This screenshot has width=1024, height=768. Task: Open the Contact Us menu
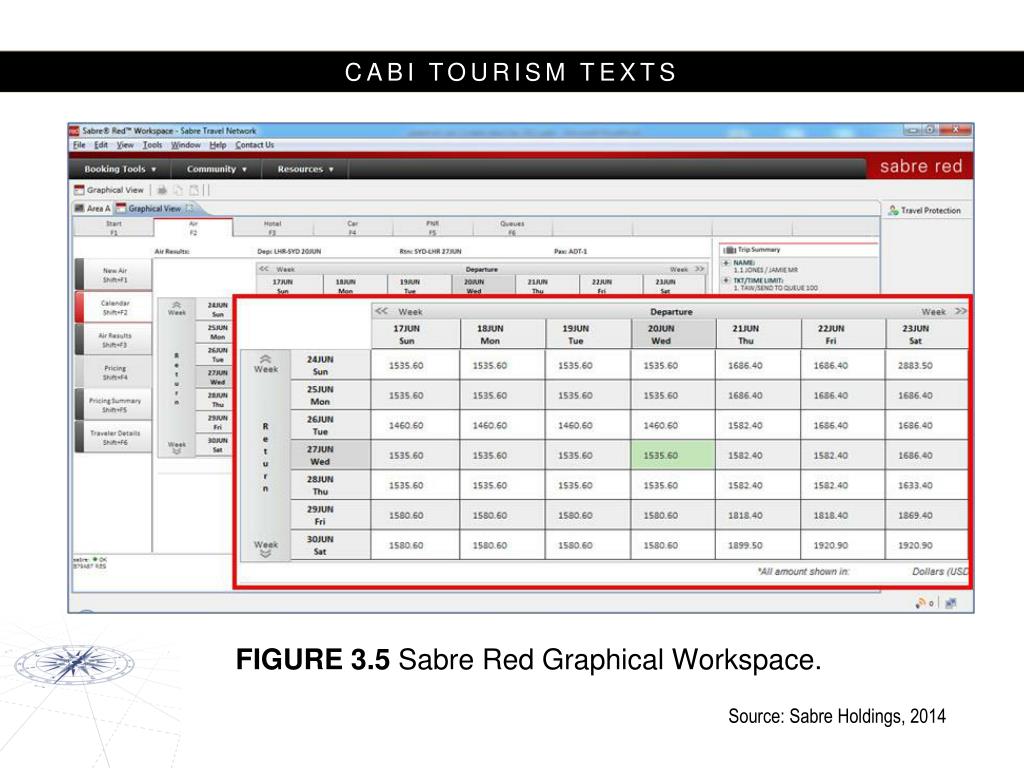click(255, 145)
